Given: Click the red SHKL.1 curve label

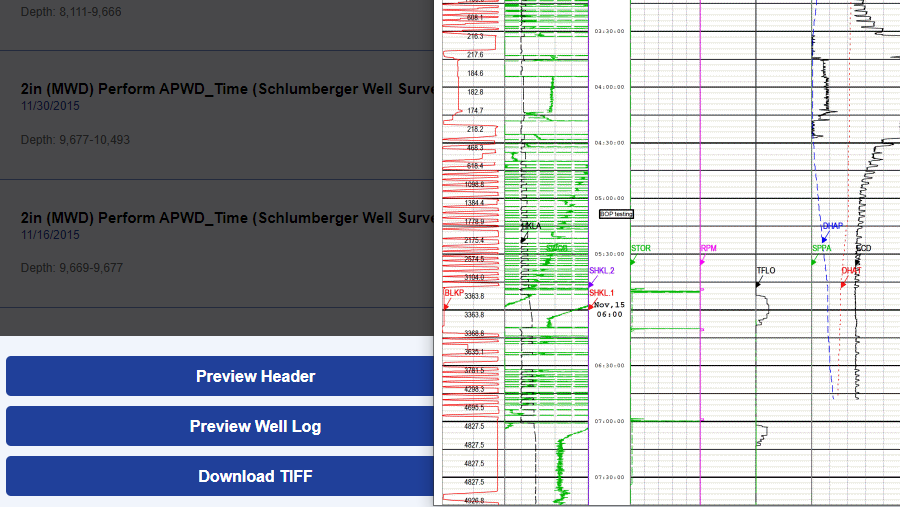Looking at the screenshot, I should click(x=602, y=292).
